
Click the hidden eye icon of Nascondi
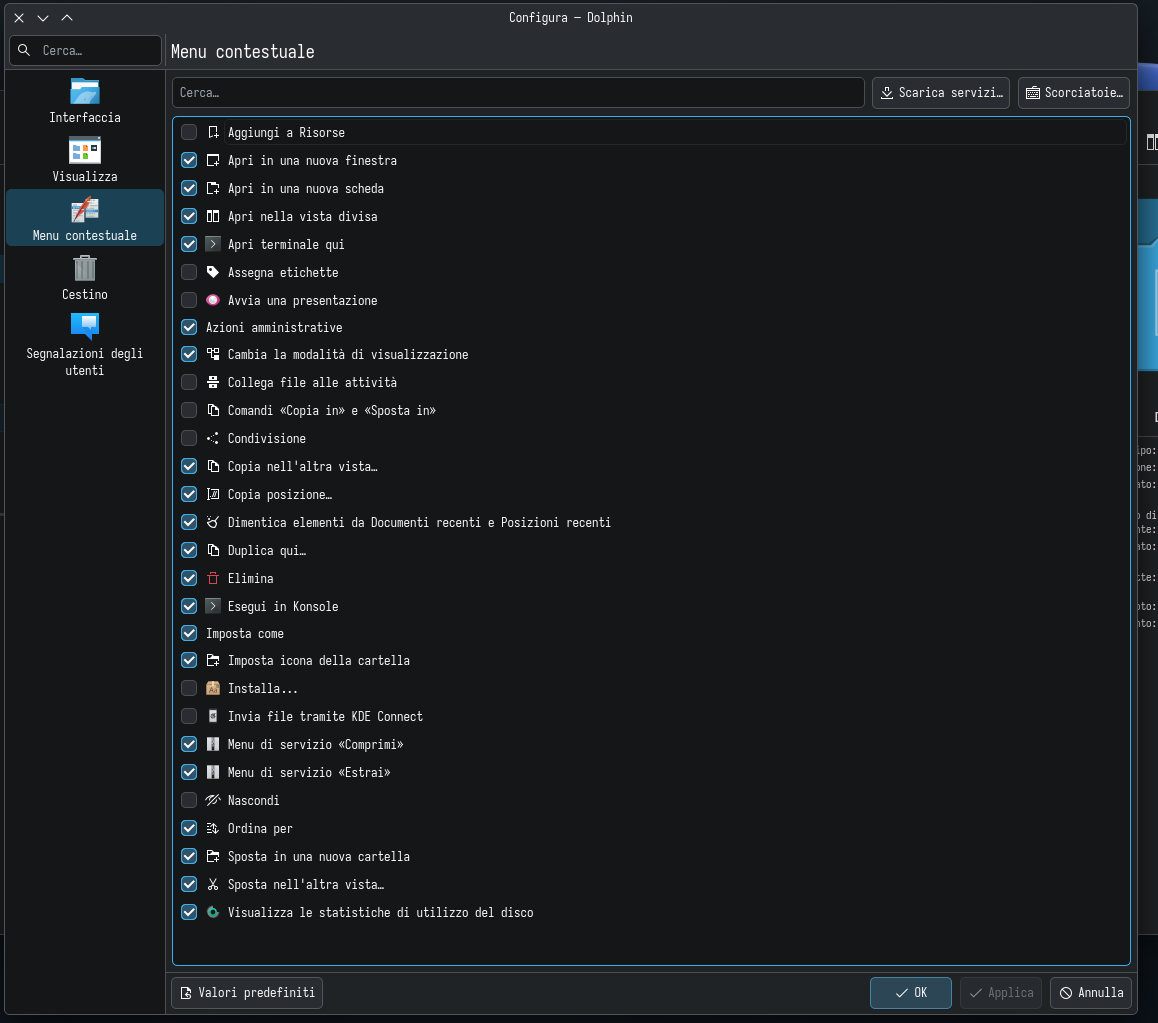(213, 801)
